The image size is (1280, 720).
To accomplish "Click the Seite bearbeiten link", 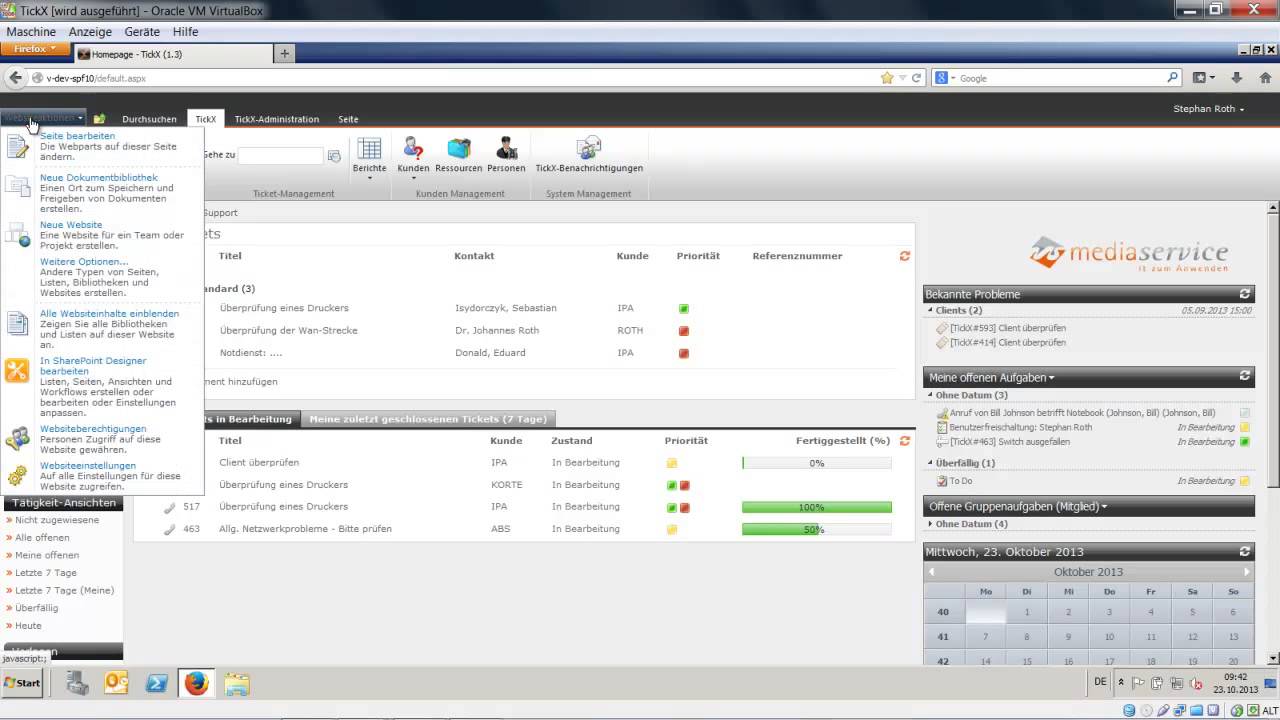I will (77, 136).
